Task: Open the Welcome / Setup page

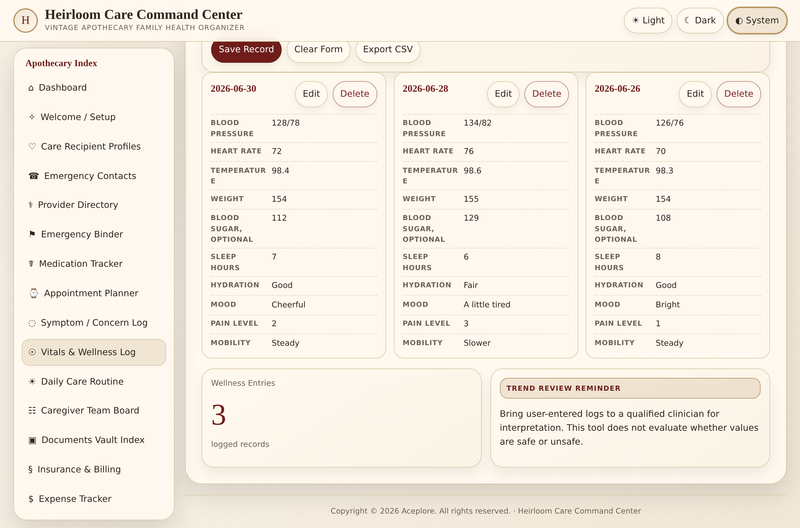Action: pyautogui.click(x=94, y=117)
